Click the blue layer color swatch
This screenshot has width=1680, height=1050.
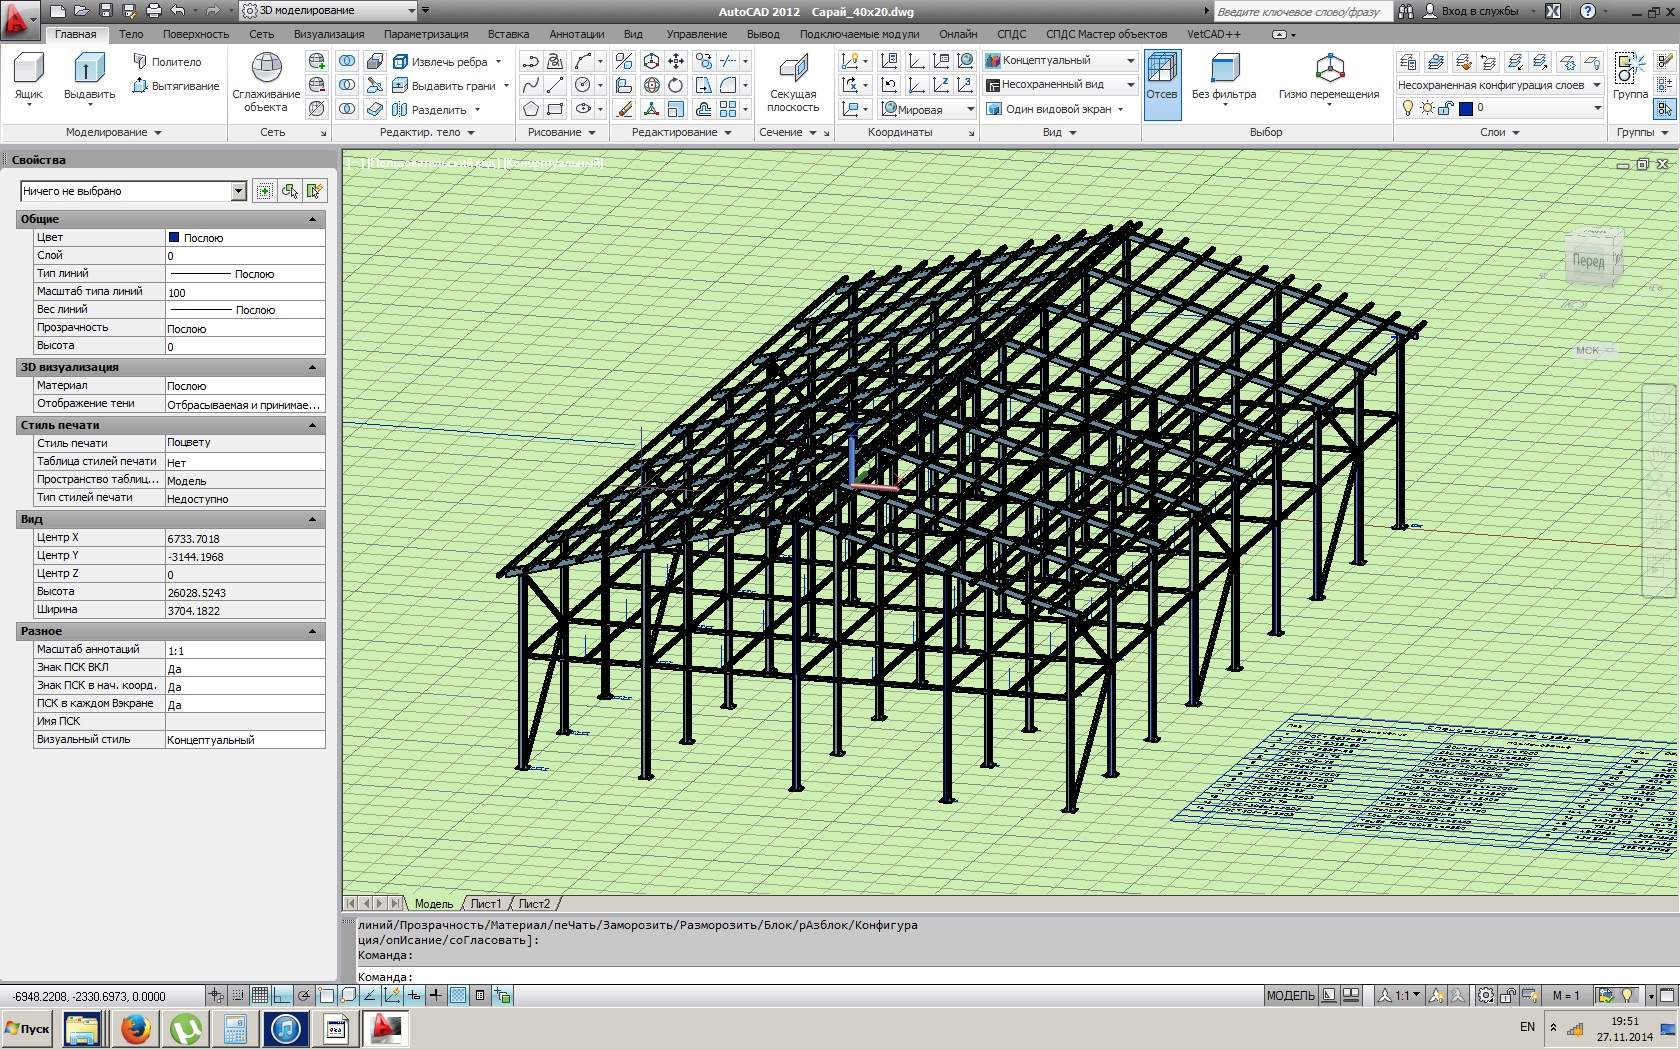[1466, 108]
